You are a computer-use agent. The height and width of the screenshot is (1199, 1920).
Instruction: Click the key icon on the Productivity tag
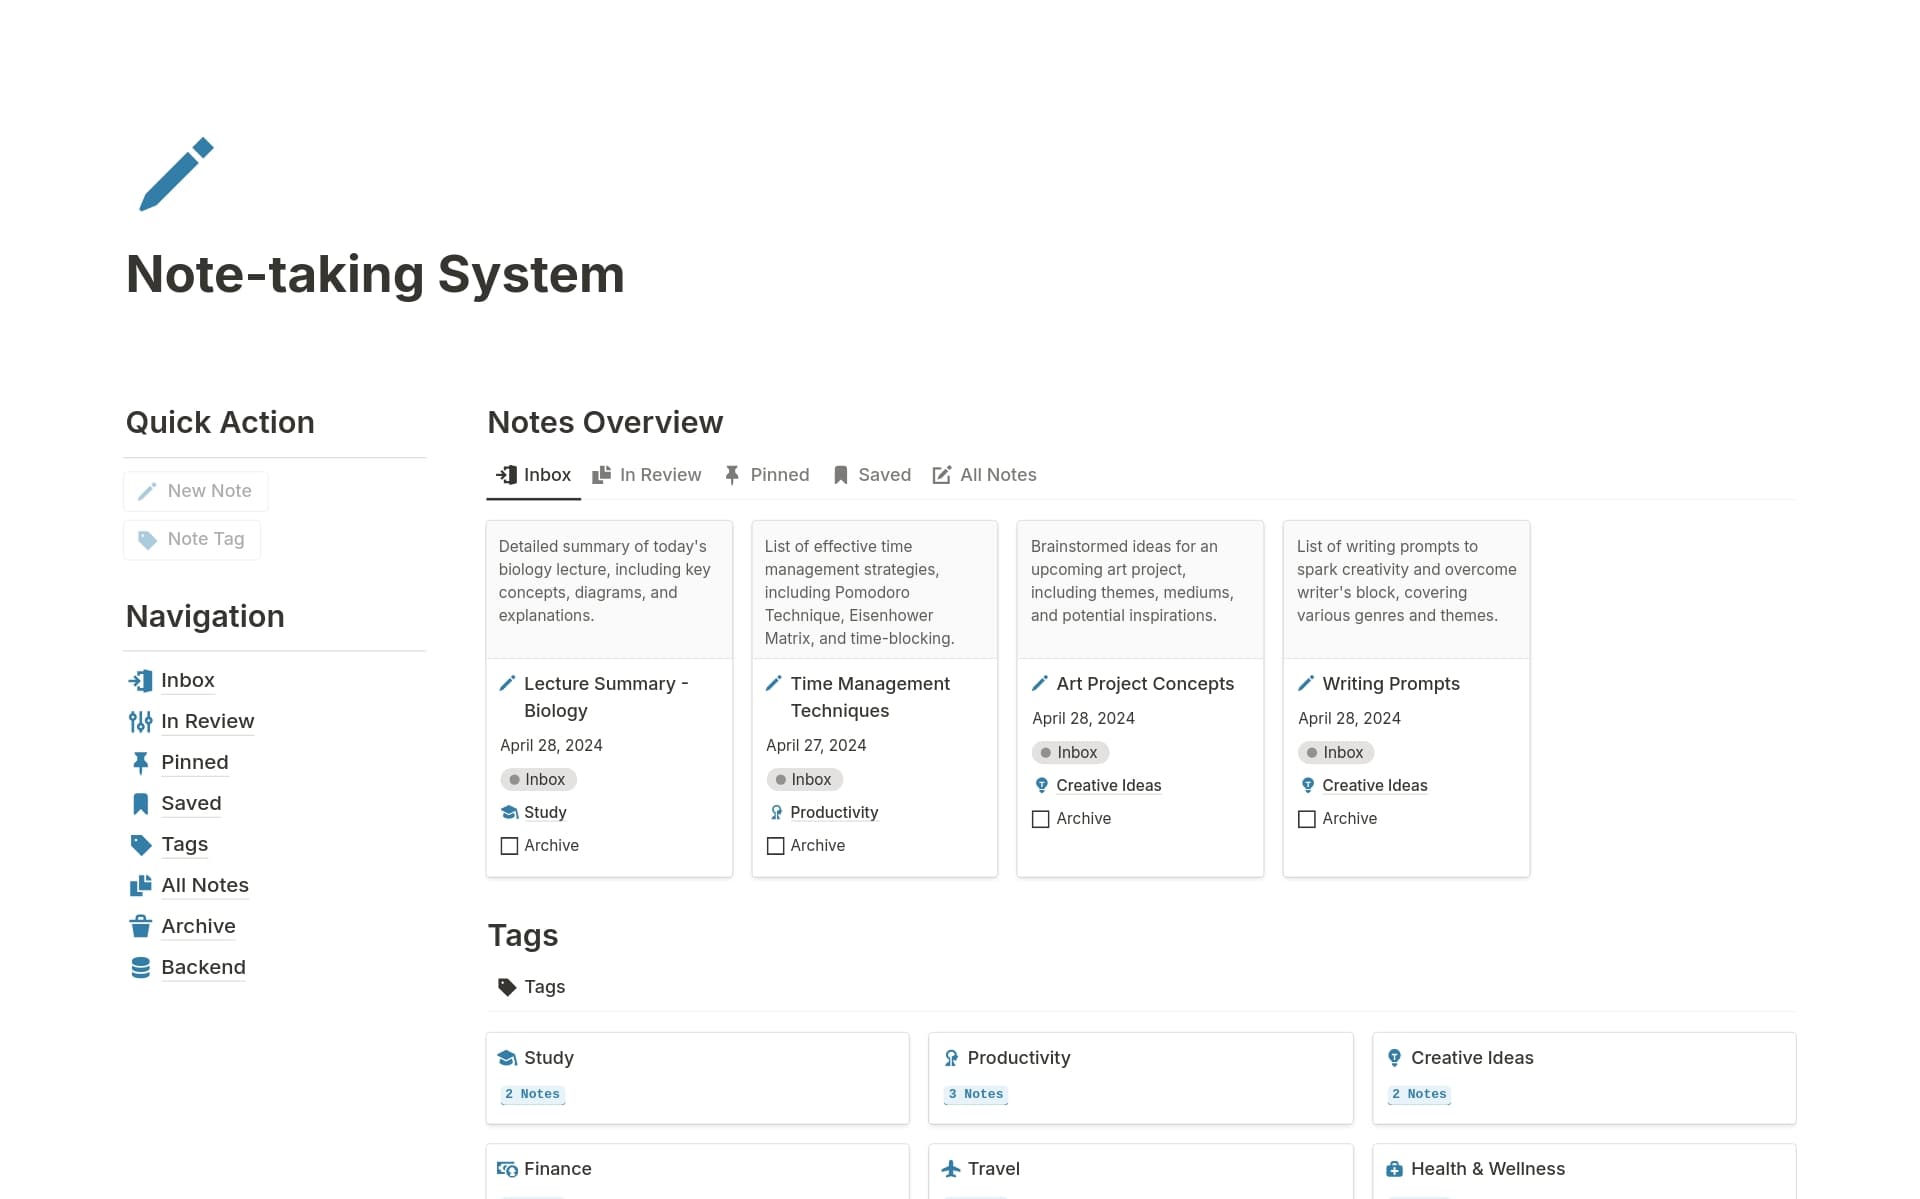(951, 1057)
